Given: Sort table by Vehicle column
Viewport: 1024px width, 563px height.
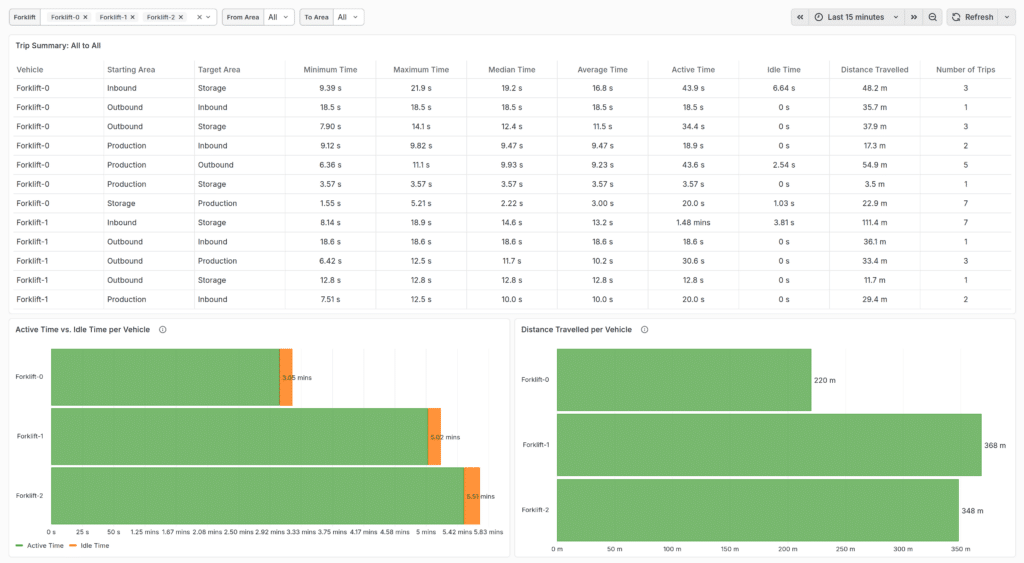Looking at the screenshot, I should (x=30, y=70).
